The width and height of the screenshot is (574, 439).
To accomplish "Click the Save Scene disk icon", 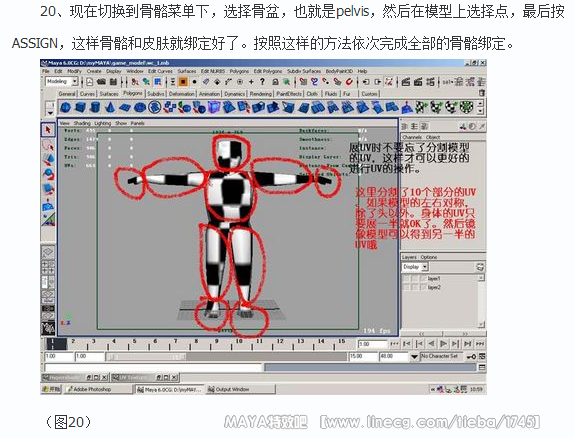I will (113, 82).
